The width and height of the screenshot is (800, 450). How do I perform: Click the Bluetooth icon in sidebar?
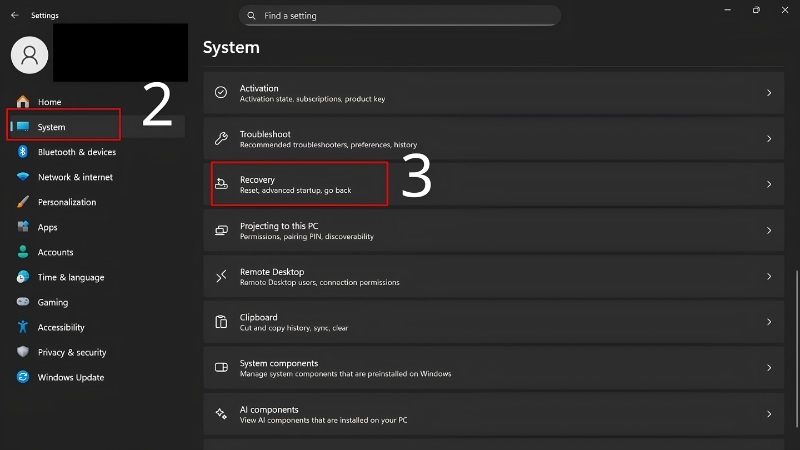click(x=22, y=152)
